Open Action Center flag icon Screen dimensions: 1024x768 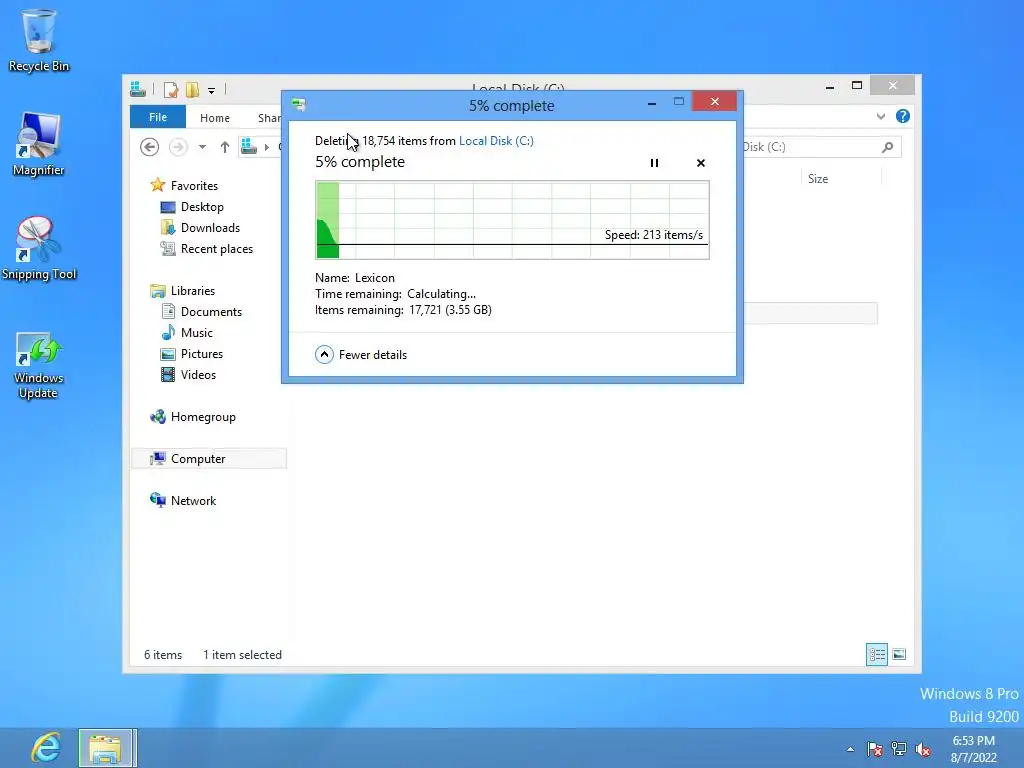[875, 749]
